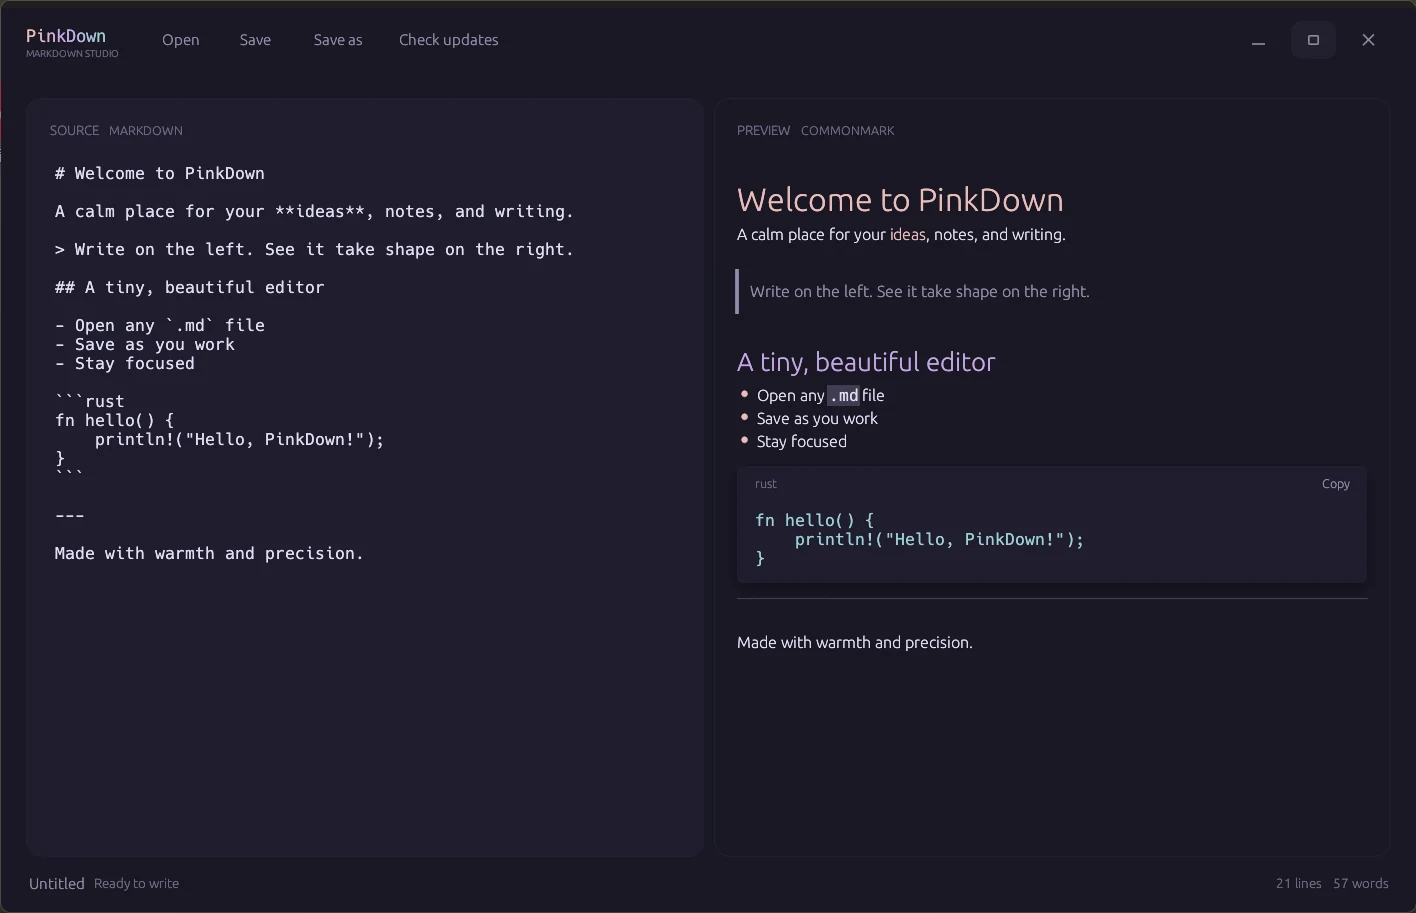Click the '21 lines' counter

pyautogui.click(x=1298, y=884)
